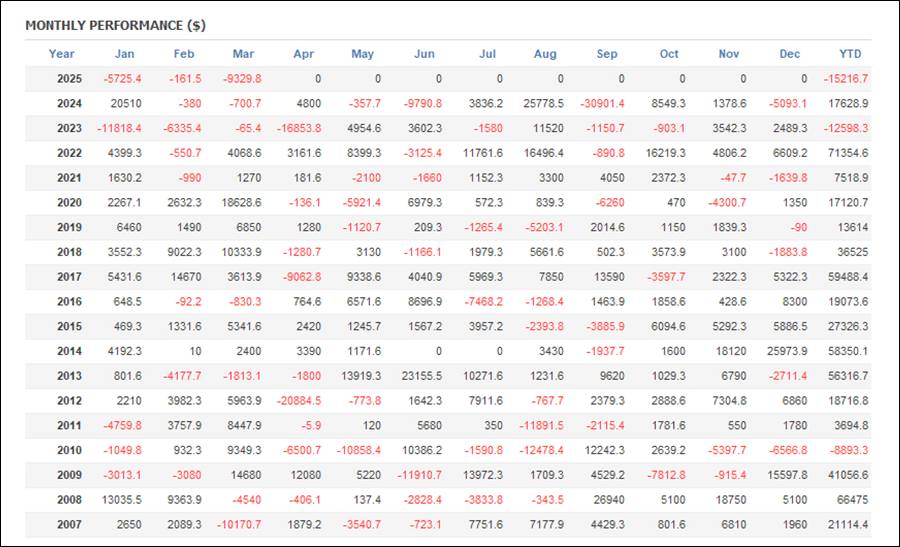This screenshot has height=547, width=900.
Task: Select the 2016 year row label
Action: pyautogui.click(x=69, y=301)
